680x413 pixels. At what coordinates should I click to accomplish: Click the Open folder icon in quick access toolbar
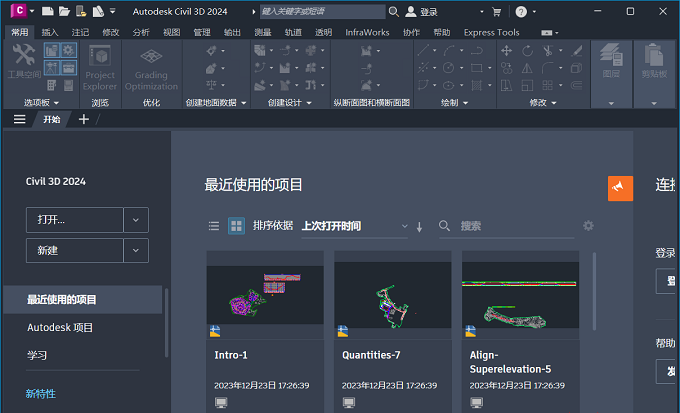[64, 12]
